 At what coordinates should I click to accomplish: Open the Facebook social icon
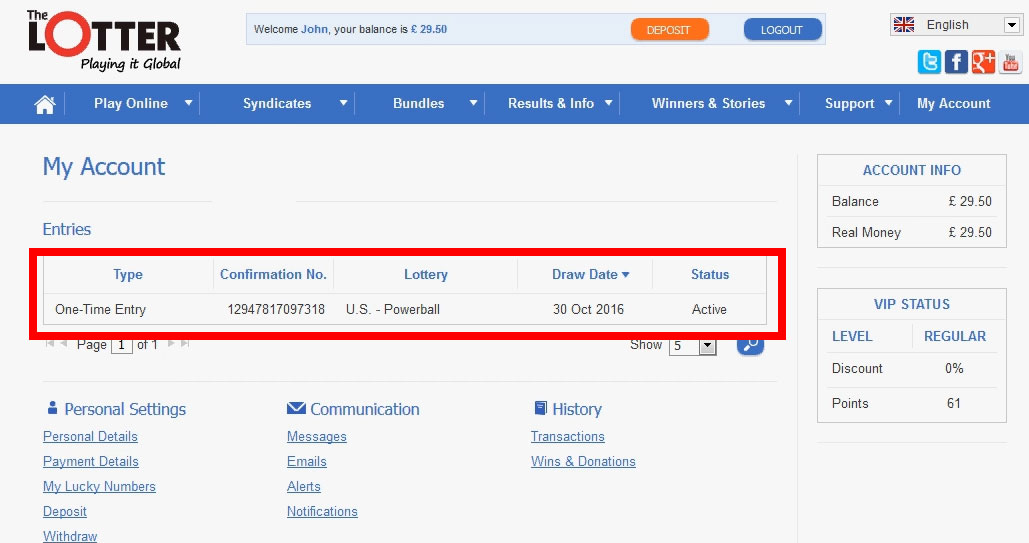click(x=956, y=62)
